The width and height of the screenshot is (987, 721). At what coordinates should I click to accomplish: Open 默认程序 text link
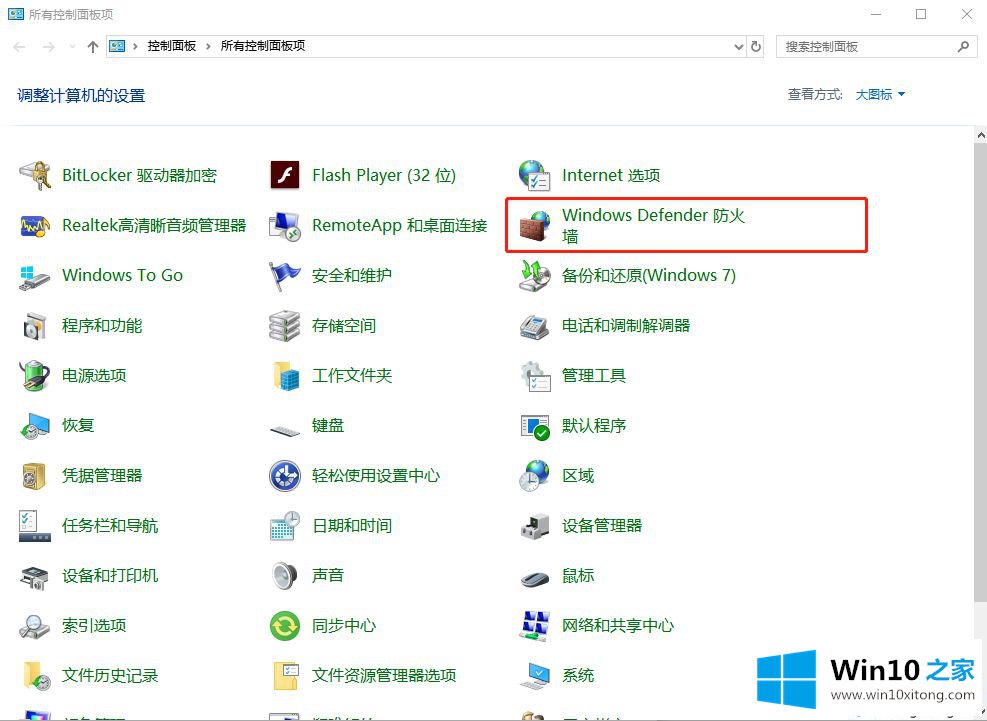coord(594,426)
